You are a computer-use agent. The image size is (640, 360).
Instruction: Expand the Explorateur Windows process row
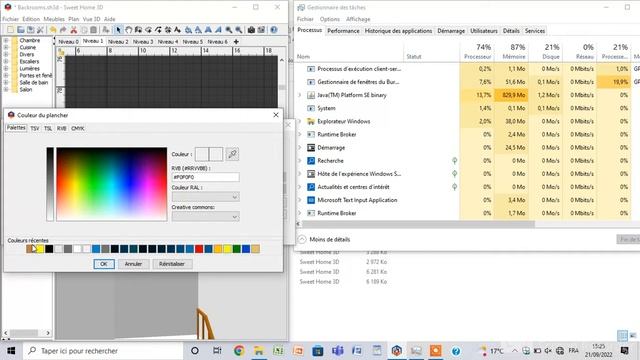coord(300,121)
